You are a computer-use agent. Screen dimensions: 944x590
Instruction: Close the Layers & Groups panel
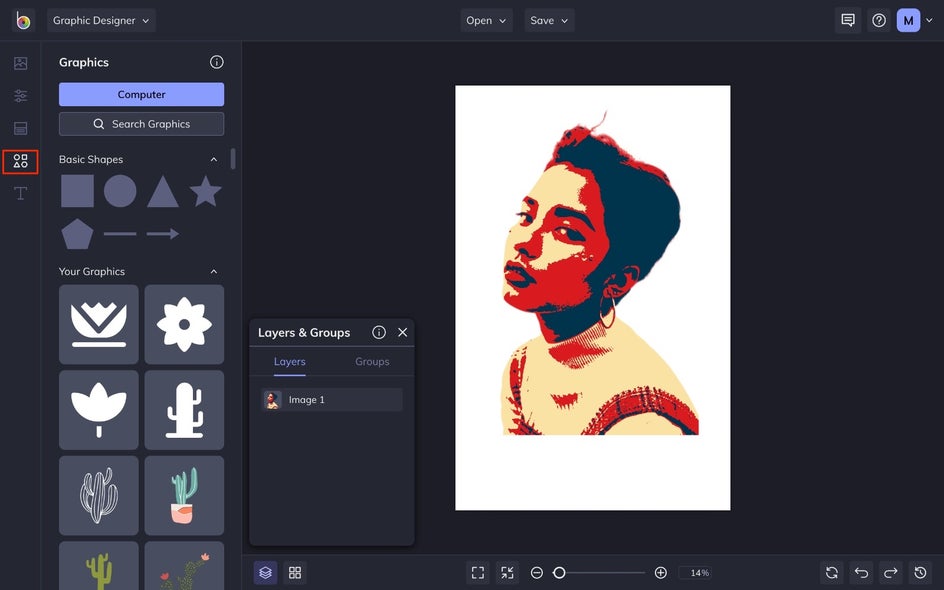click(403, 332)
